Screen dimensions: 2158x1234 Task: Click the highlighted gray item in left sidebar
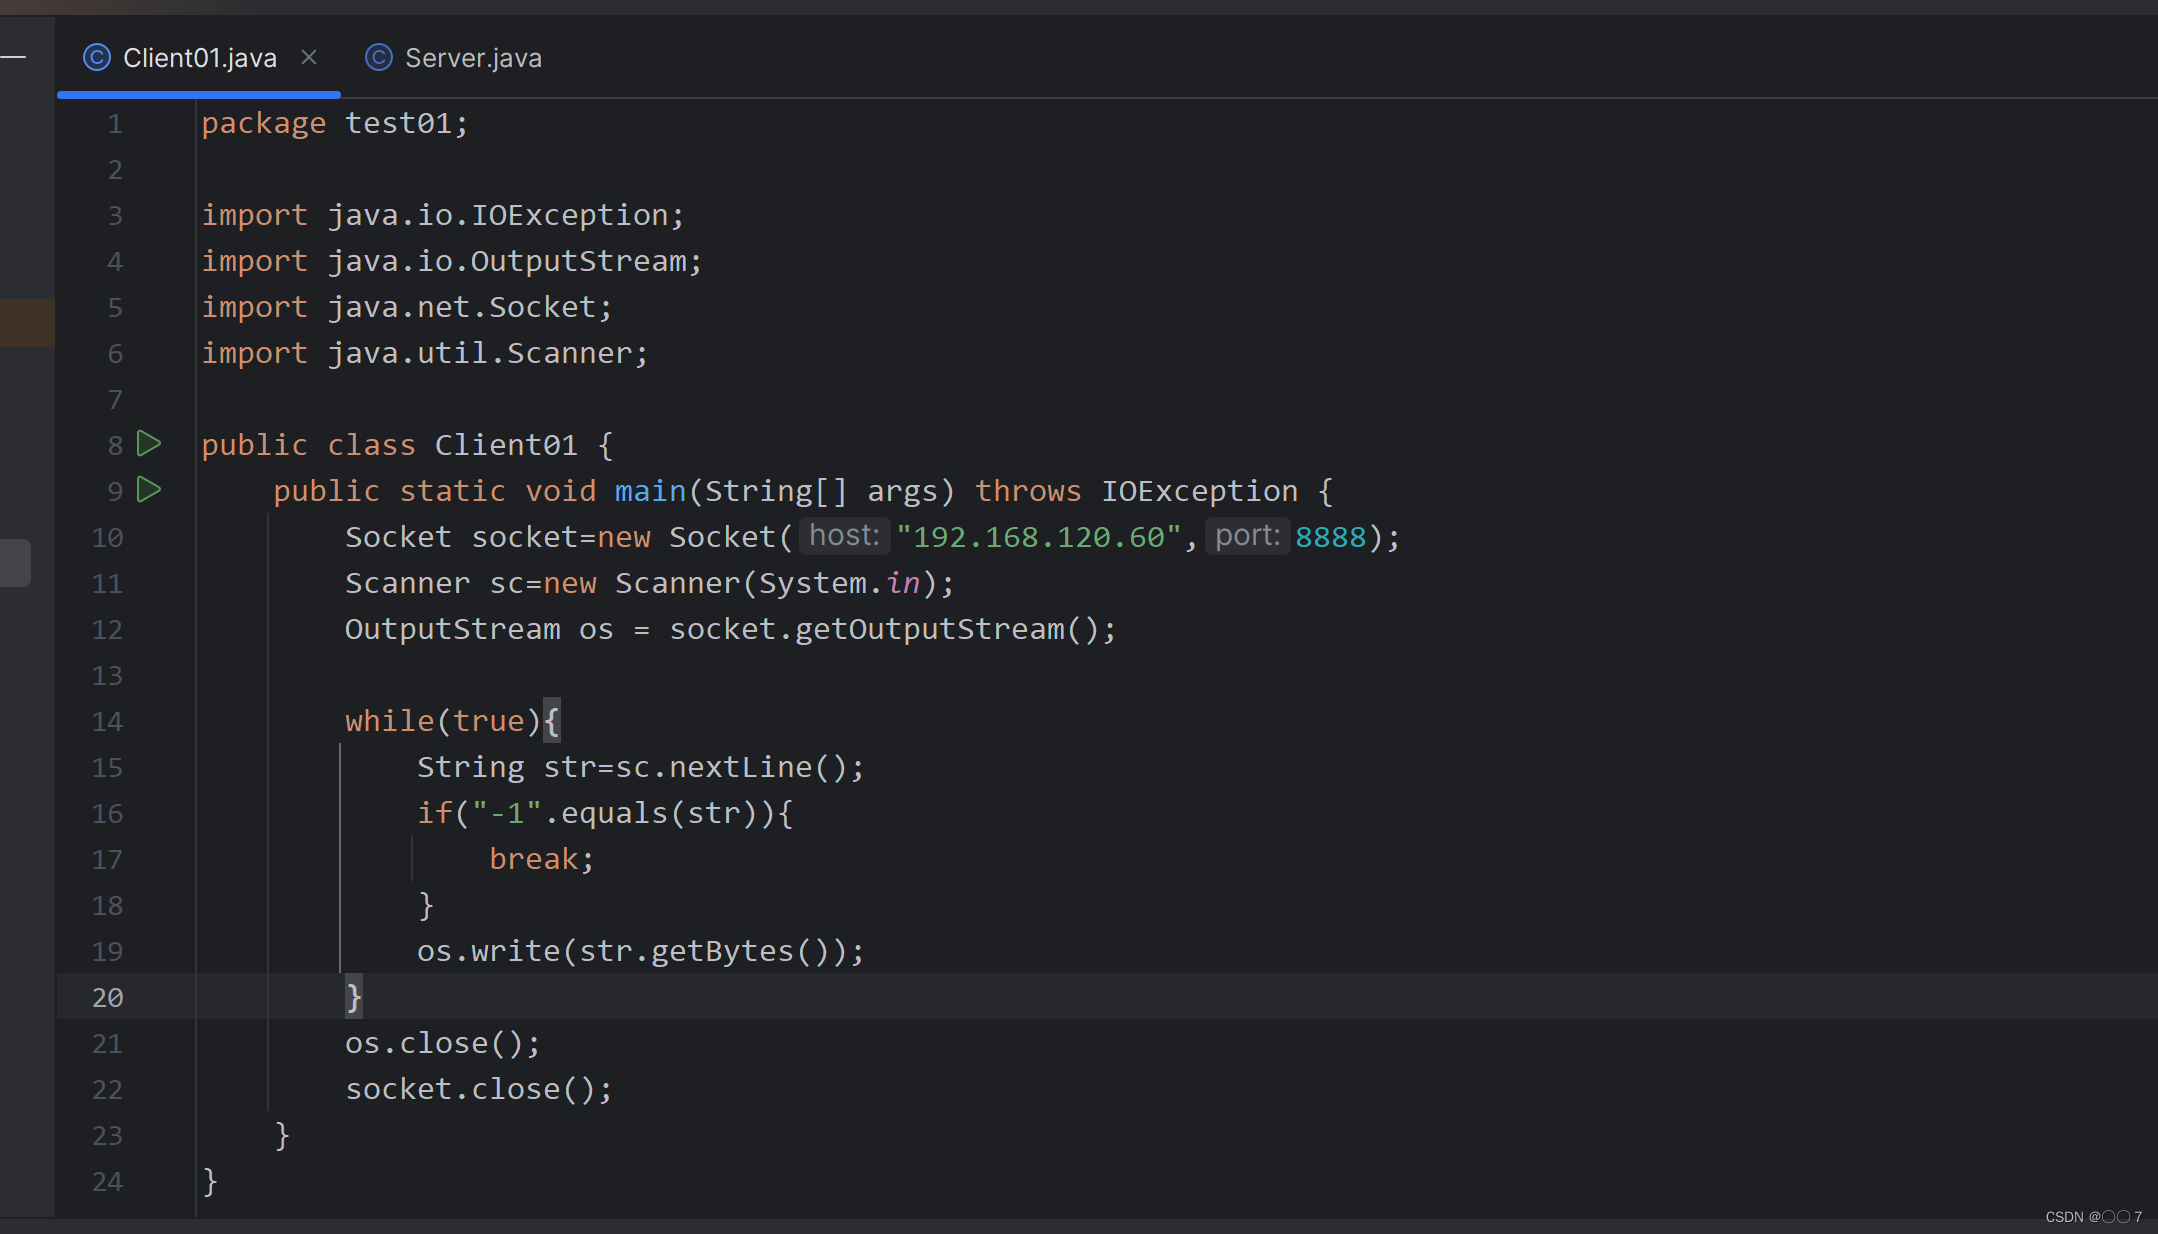pos(15,563)
